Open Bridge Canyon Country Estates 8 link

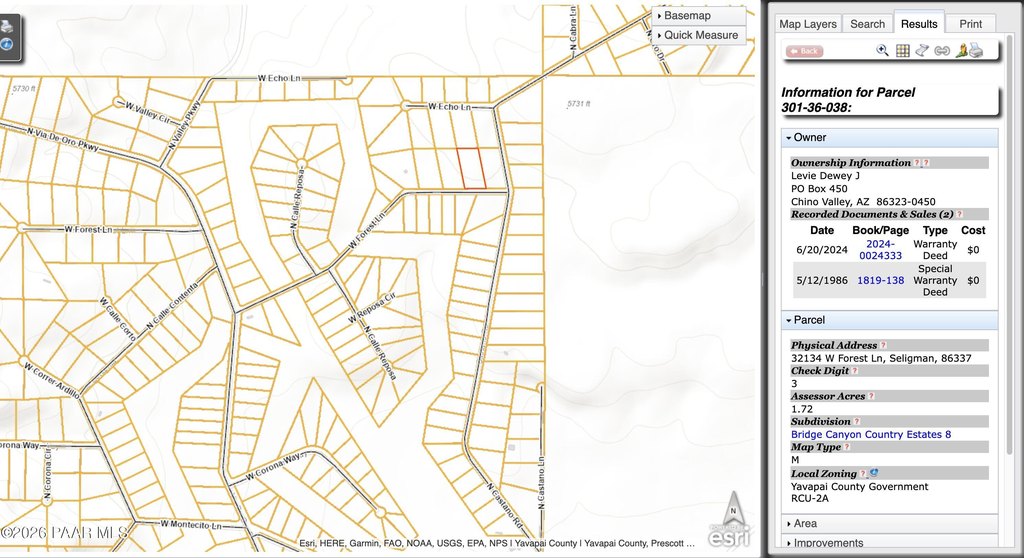[x=870, y=434]
